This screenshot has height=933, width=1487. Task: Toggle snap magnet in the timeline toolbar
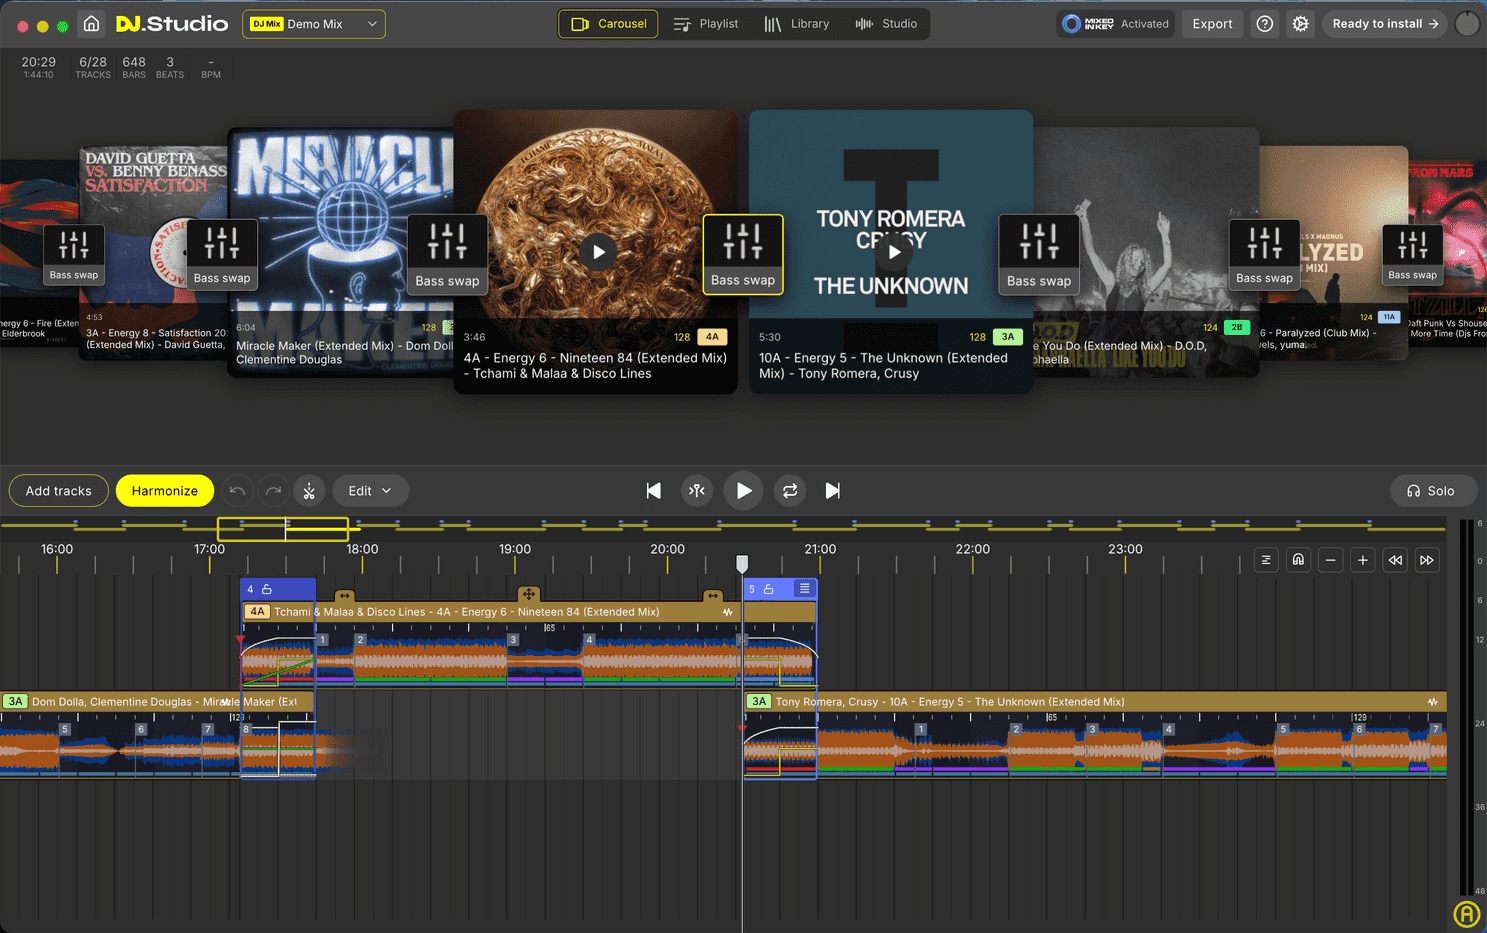click(x=1298, y=559)
